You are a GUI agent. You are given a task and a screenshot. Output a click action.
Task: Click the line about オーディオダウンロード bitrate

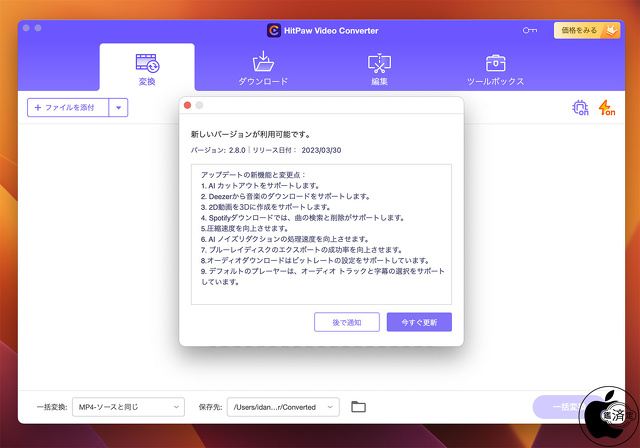click(x=315, y=260)
